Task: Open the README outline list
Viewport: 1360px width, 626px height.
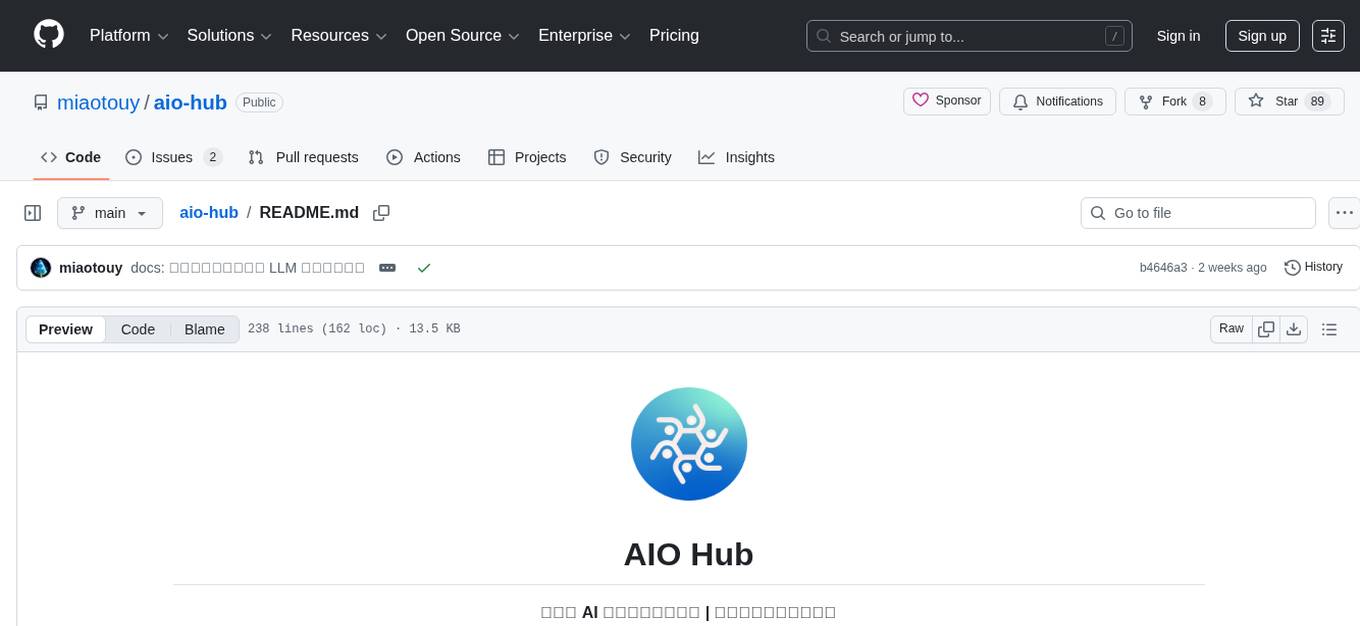Action: coord(1330,328)
